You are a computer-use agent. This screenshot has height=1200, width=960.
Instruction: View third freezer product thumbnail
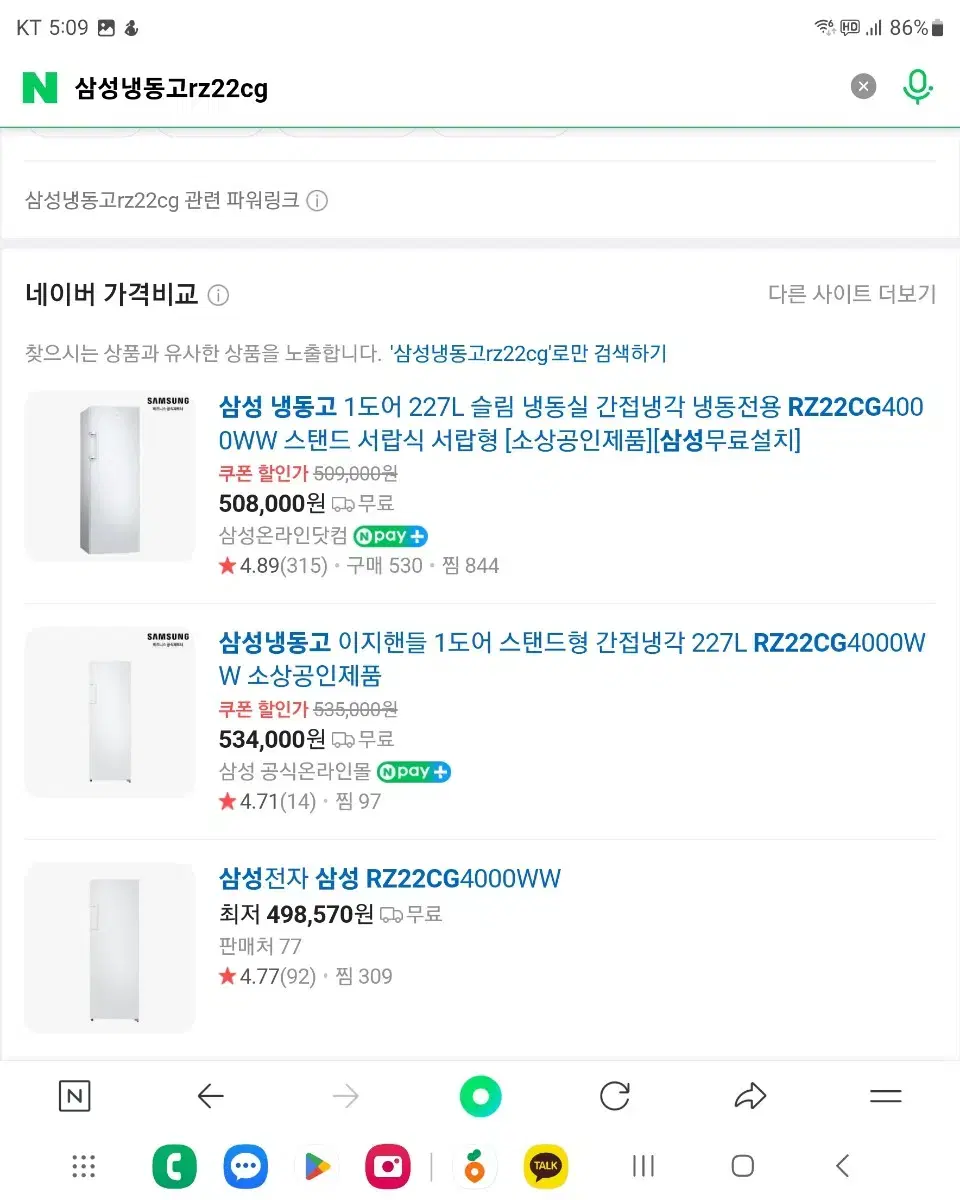(110, 948)
